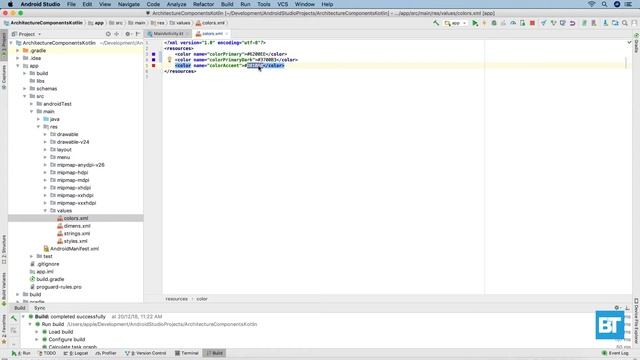Open the SDK Manager icon

(605, 23)
